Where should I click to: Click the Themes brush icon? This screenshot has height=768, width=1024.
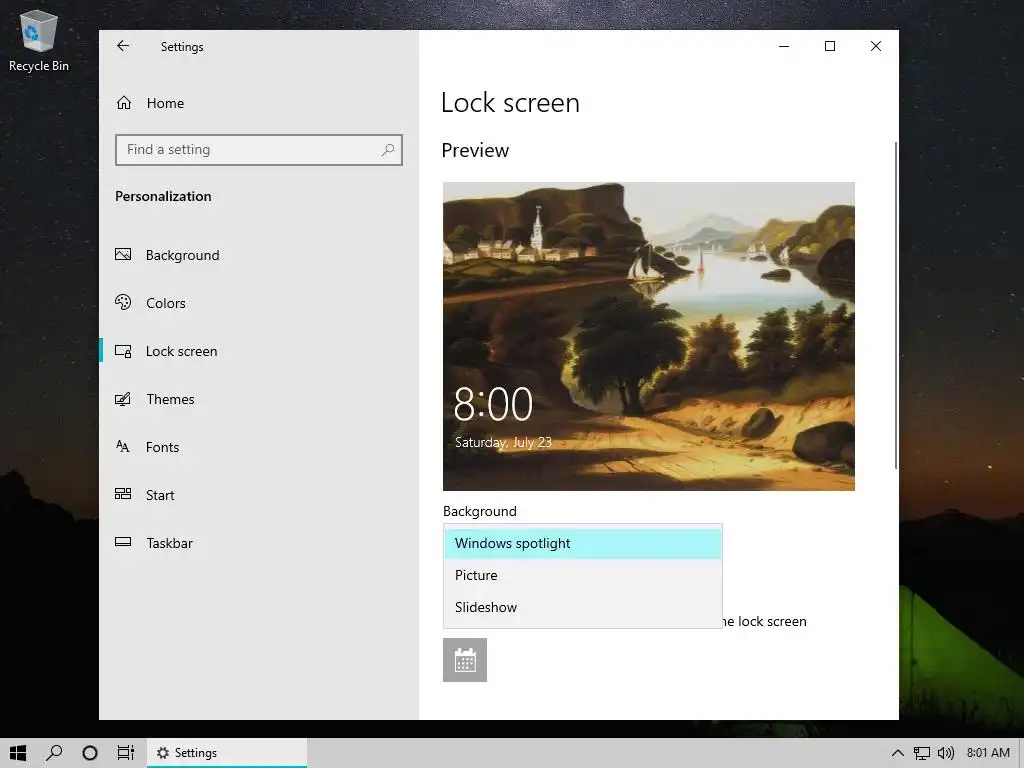pyautogui.click(x=123, y=398)
